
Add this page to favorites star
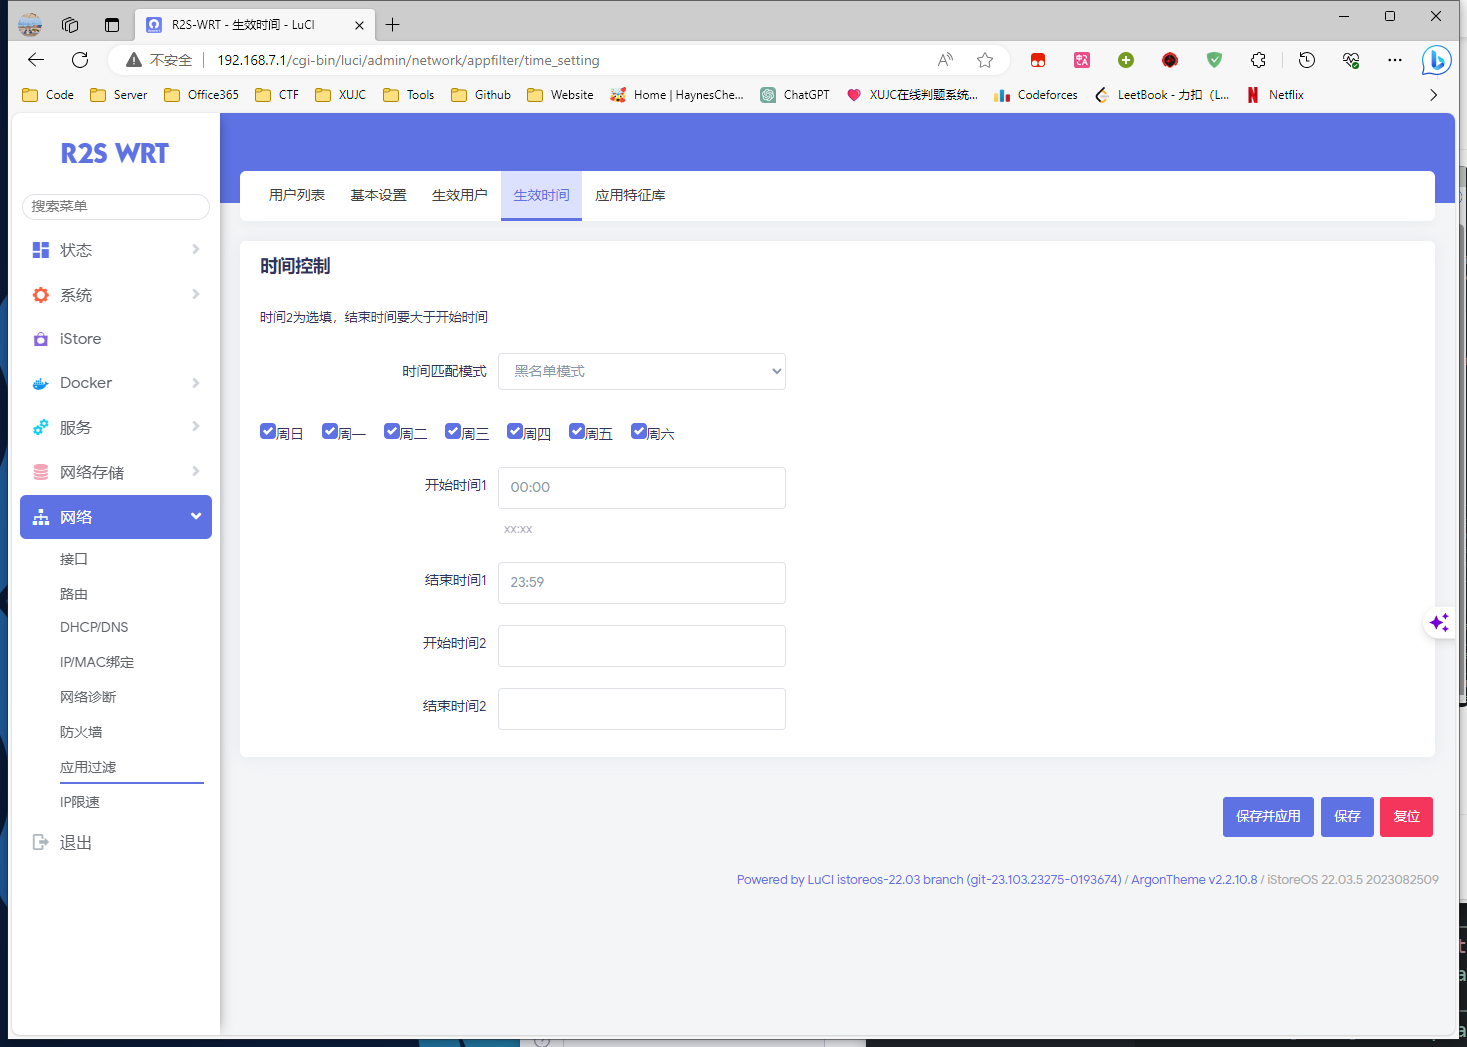point(985,60)
